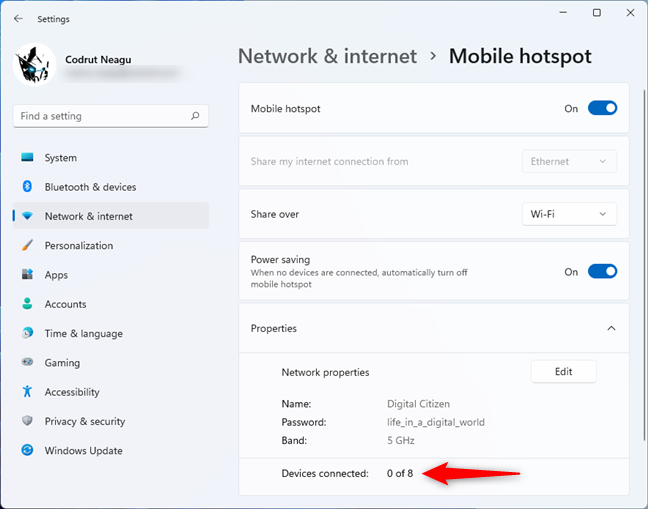Click Edit network properties button
The width and height of the screenshot is (648, 509).
pos(563,371)
